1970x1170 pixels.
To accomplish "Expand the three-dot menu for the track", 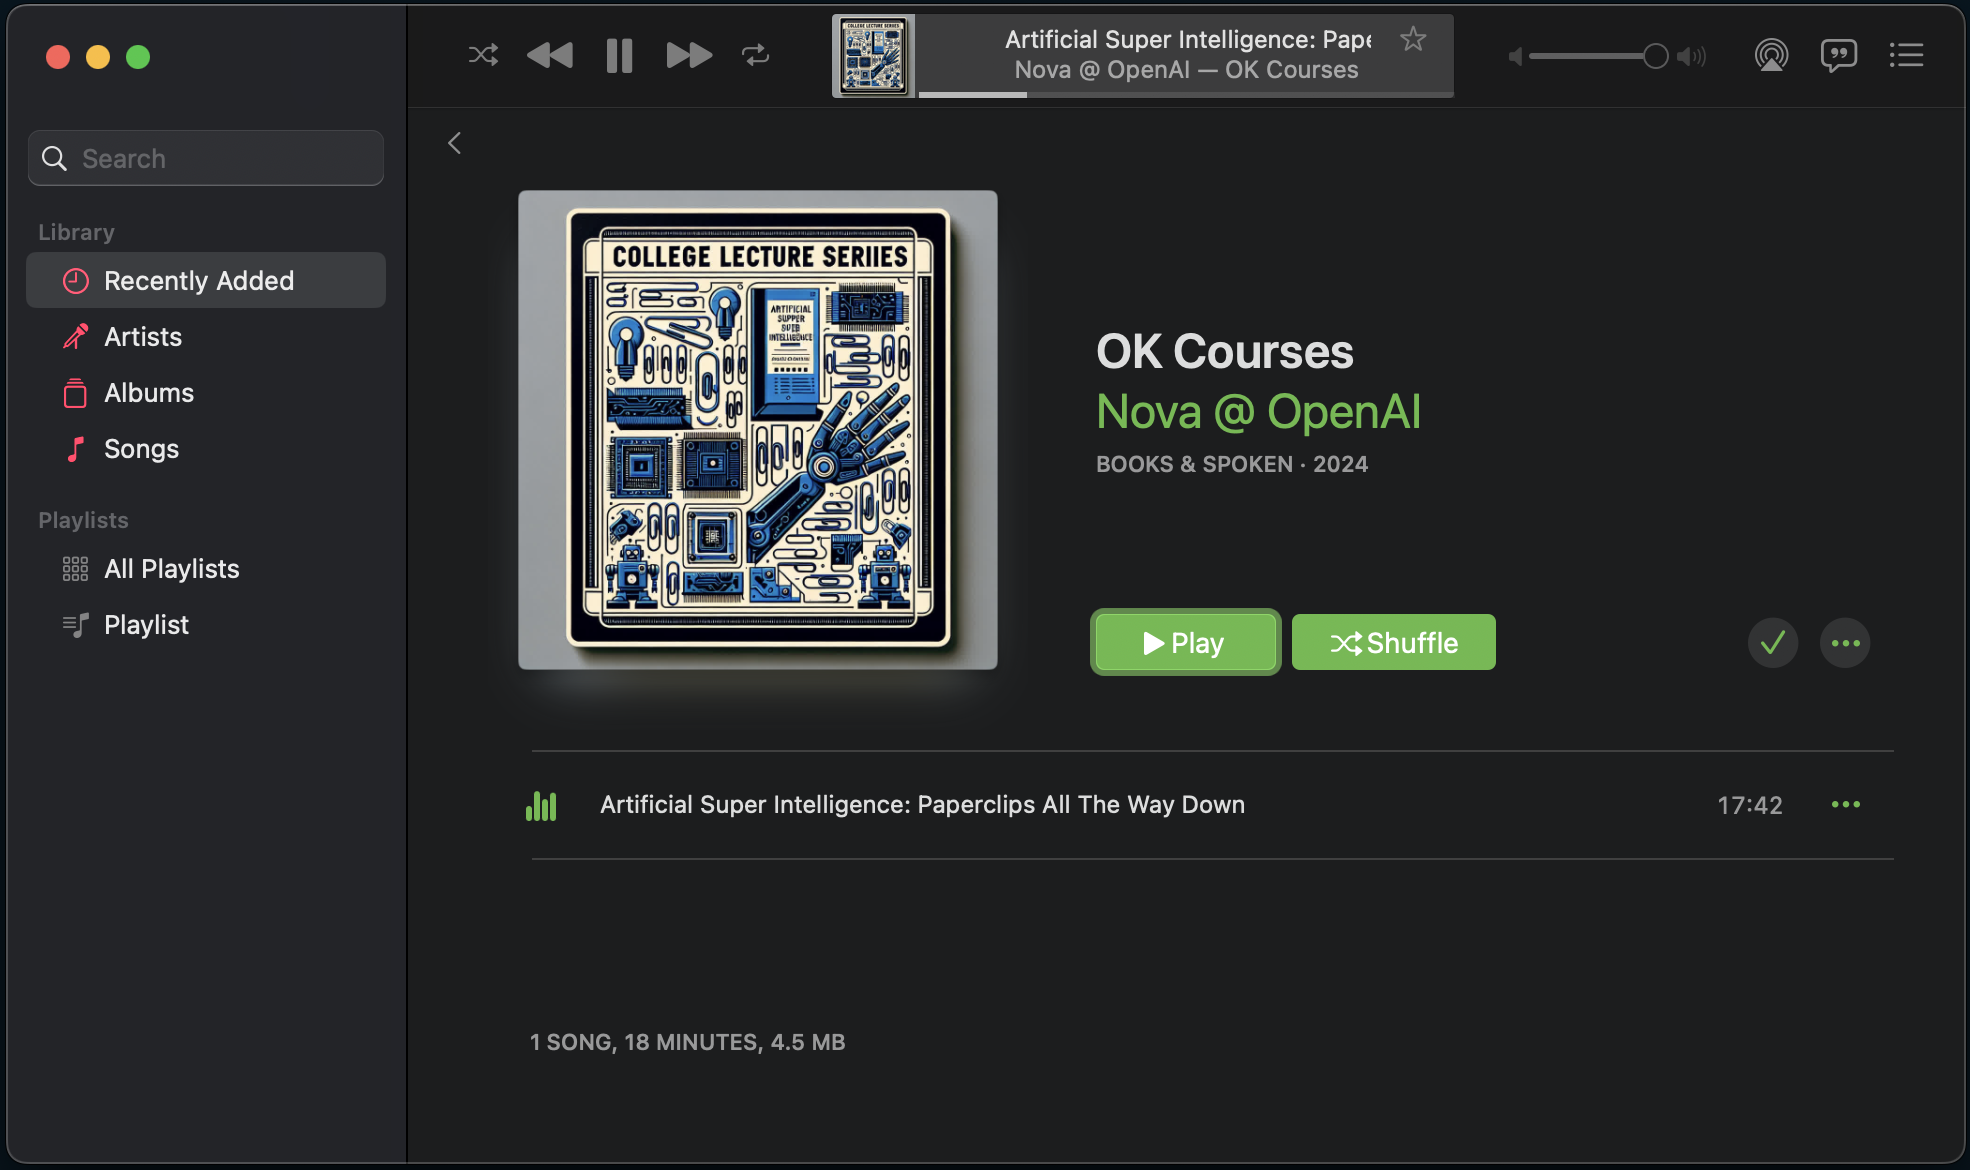I will [1846, 804].
